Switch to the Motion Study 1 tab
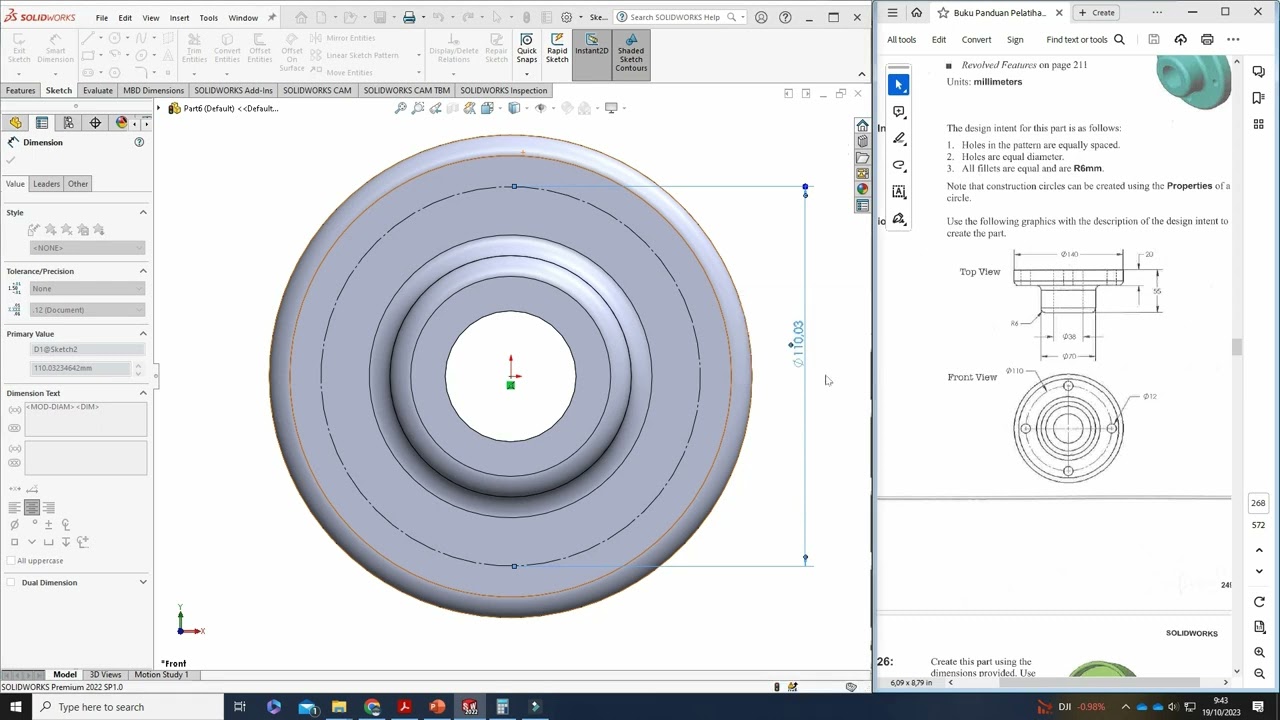This screenshot has width=1280, height=720. coord(161,674)
